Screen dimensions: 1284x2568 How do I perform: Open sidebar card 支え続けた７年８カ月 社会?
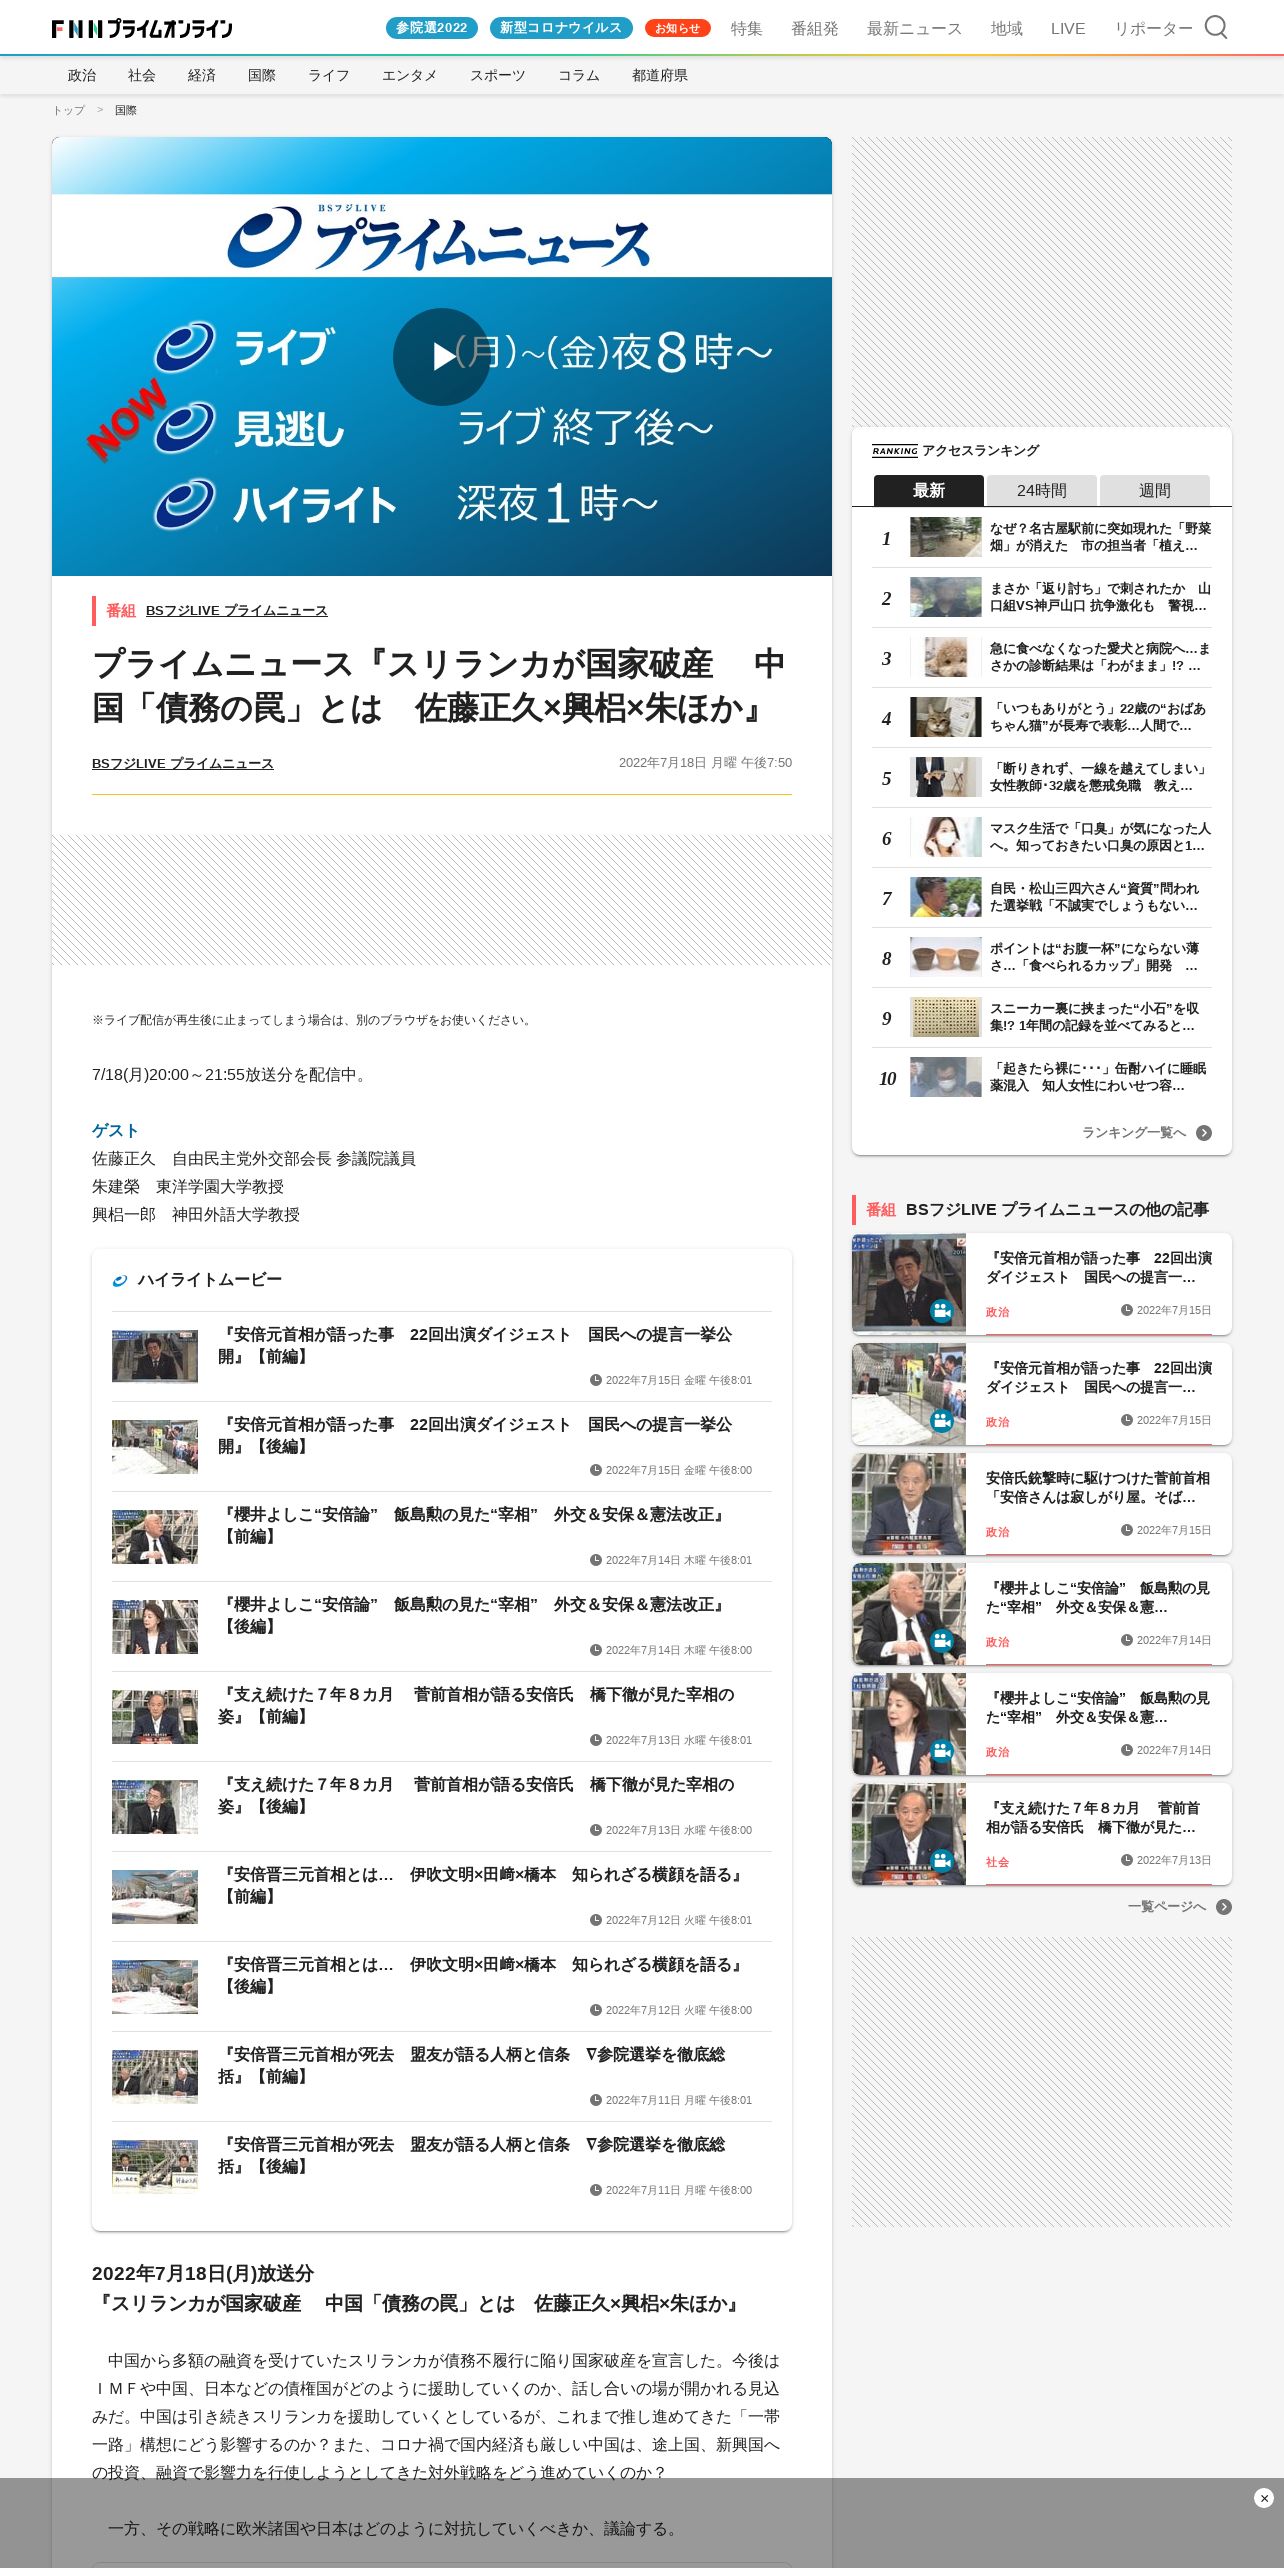coord(1042,1834)
